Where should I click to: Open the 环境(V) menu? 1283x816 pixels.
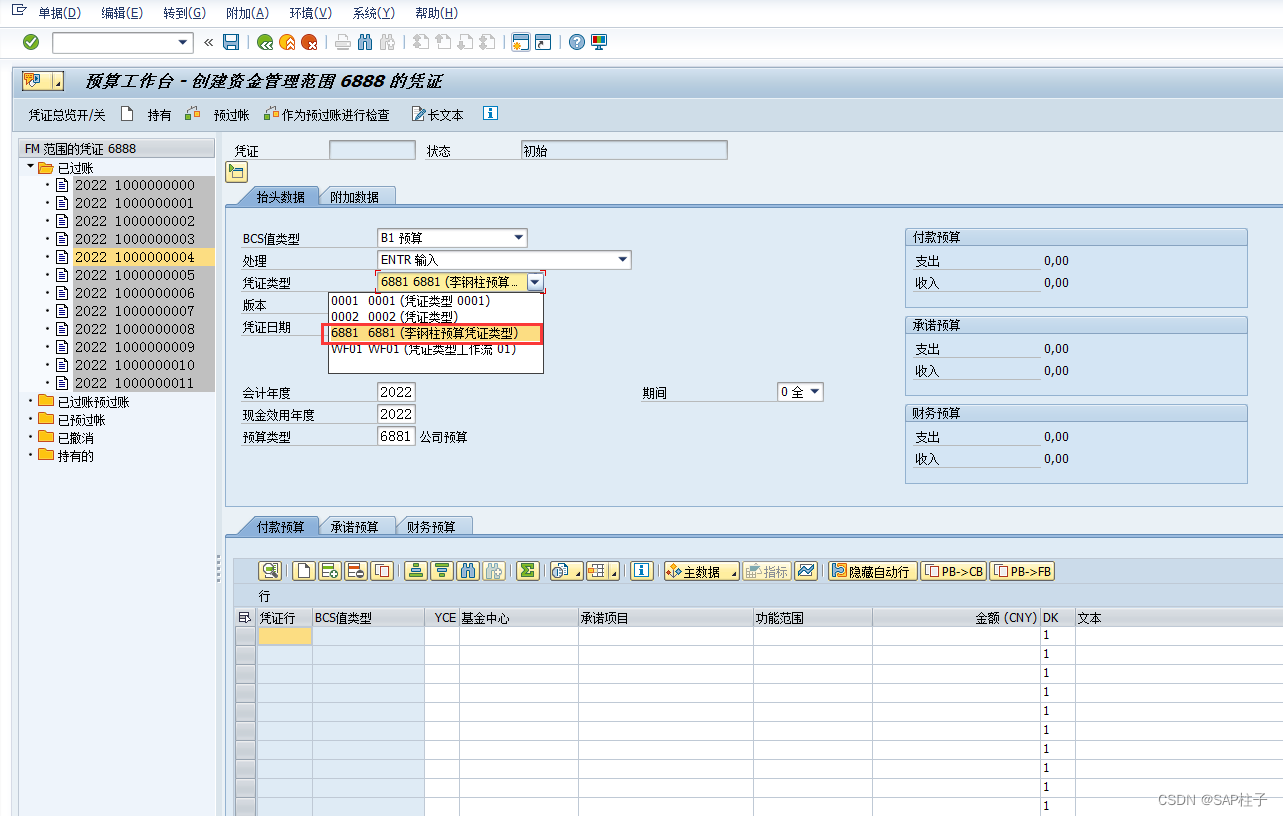point(309,13)
